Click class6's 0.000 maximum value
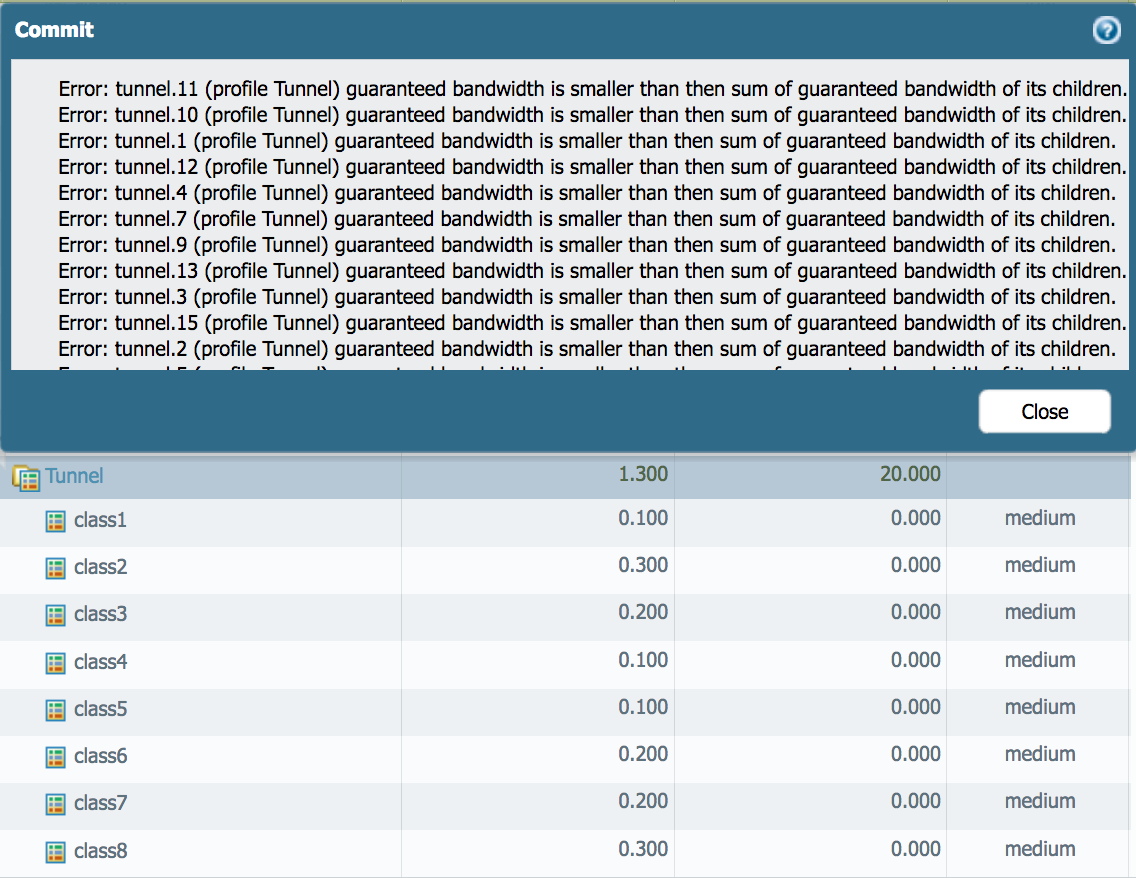Viewport: 1136px width, 878px height. coord(916,754)
